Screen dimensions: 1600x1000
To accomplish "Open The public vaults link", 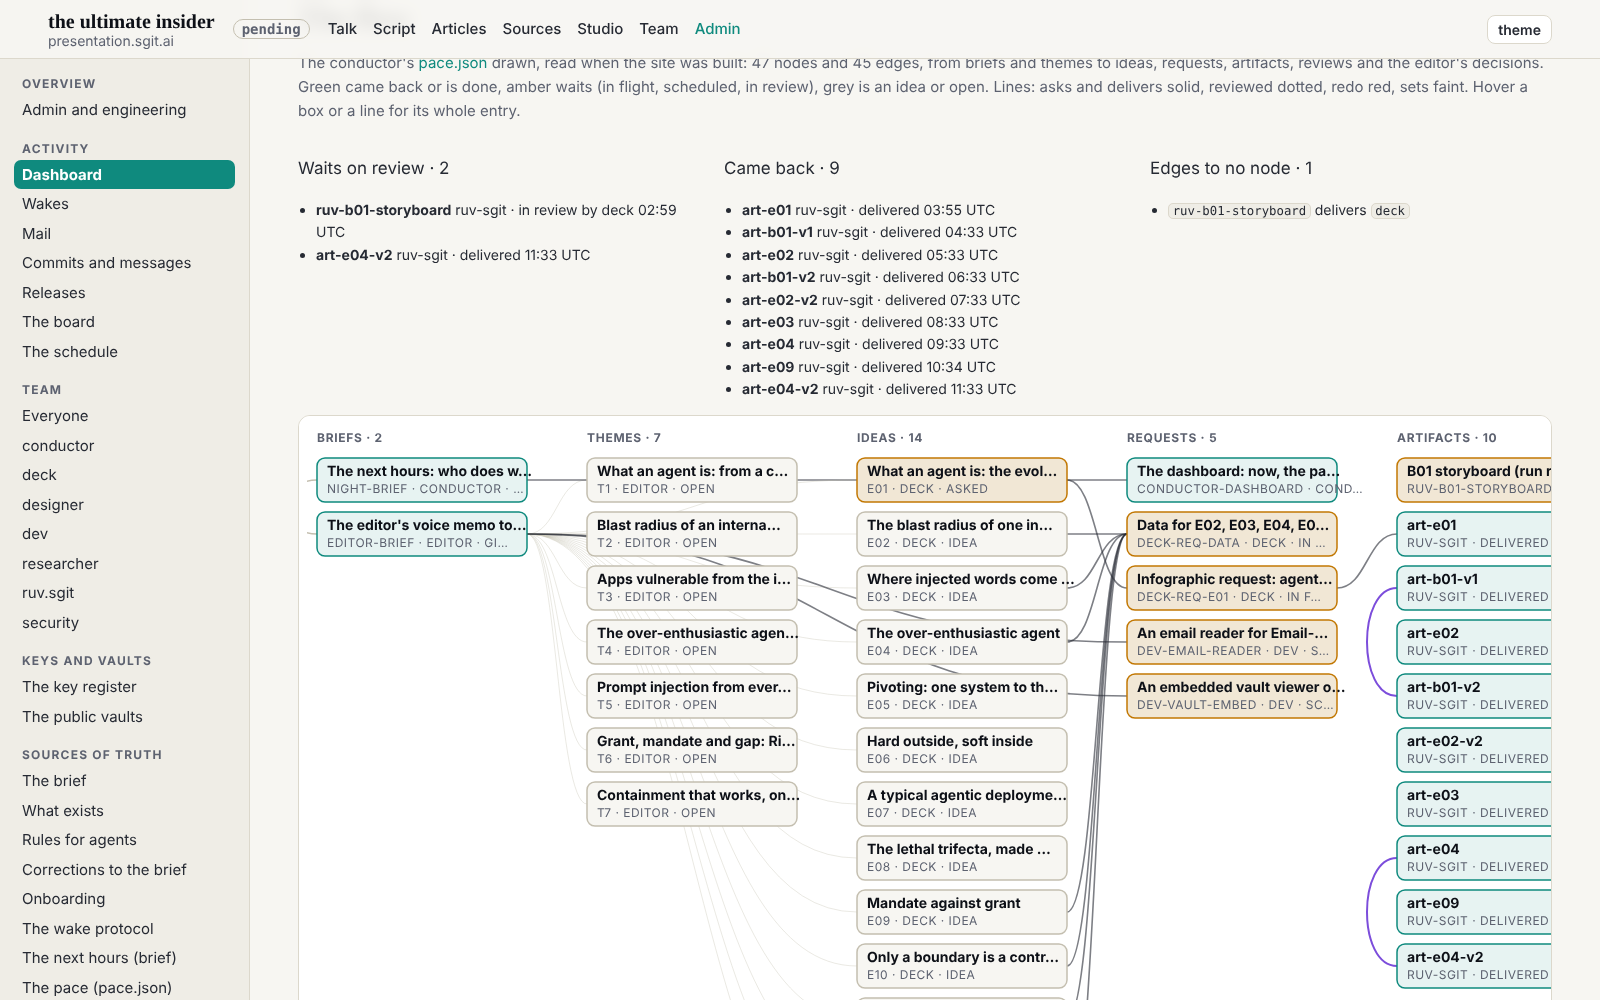I will coord(124,717).
